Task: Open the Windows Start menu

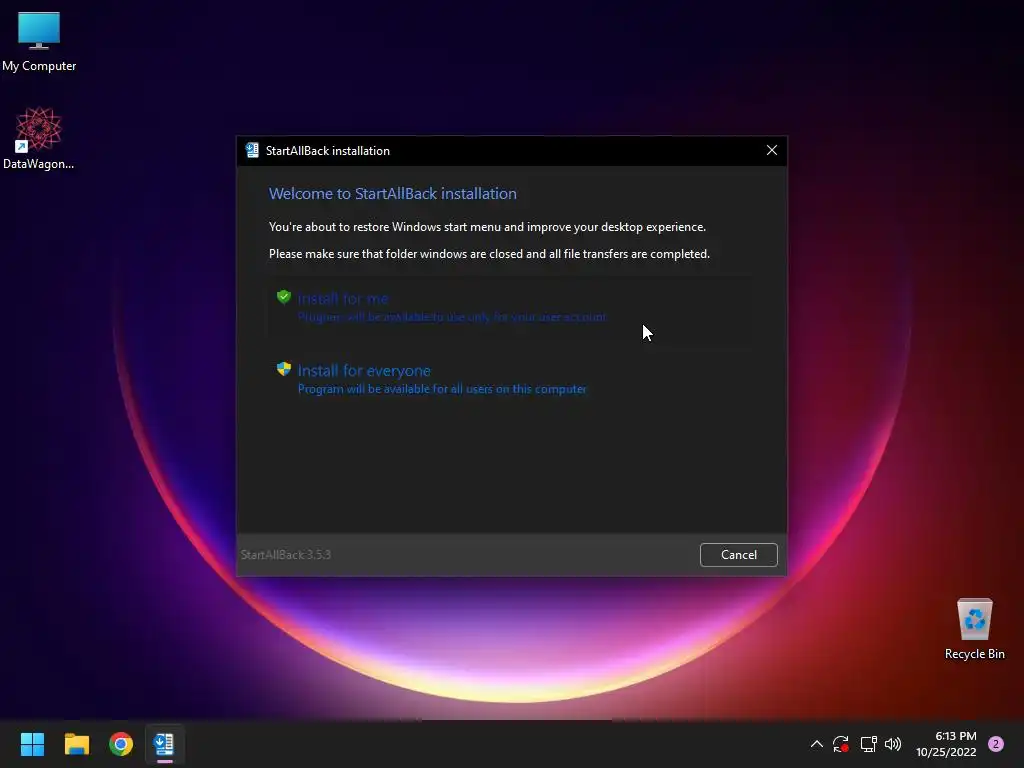Action: point(32,744)
